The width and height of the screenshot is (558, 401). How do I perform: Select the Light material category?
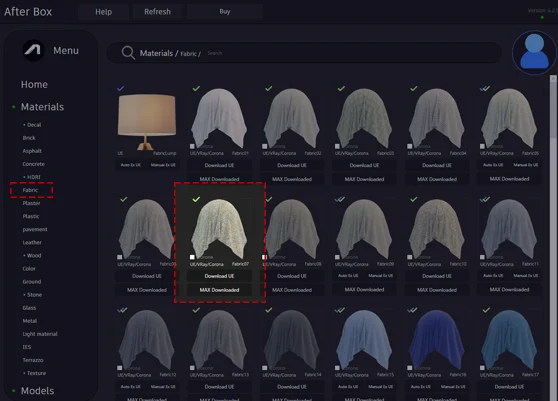tap(40, 334)
